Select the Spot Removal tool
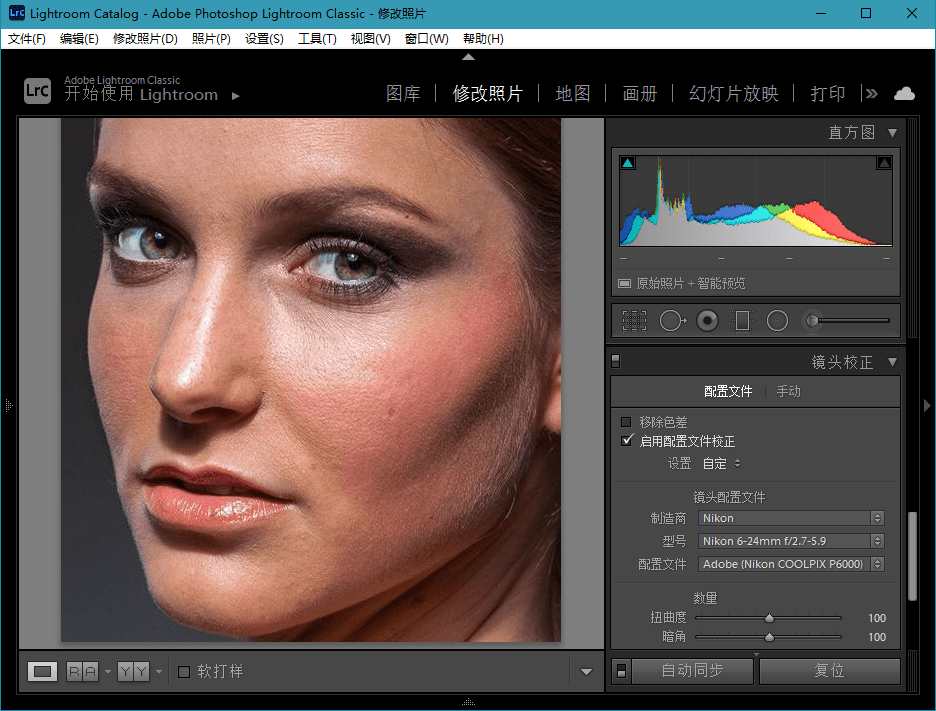 pyautogui.click(x=673, y=320)
